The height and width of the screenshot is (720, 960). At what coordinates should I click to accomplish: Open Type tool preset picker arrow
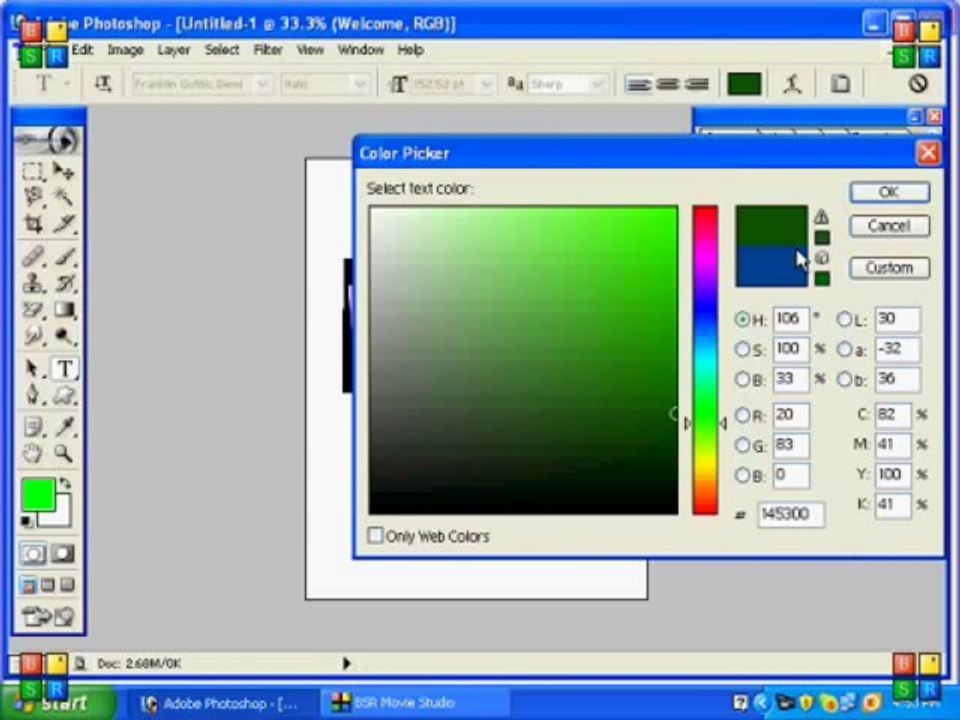point(67,83)
